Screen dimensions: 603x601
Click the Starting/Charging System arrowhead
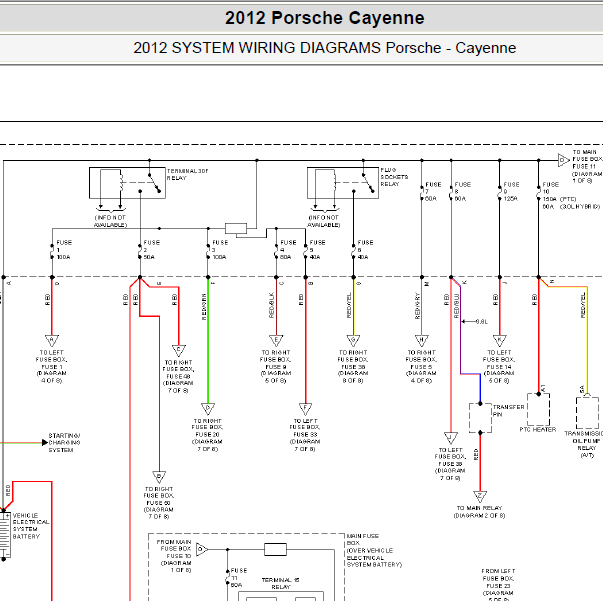pos(45,443)
